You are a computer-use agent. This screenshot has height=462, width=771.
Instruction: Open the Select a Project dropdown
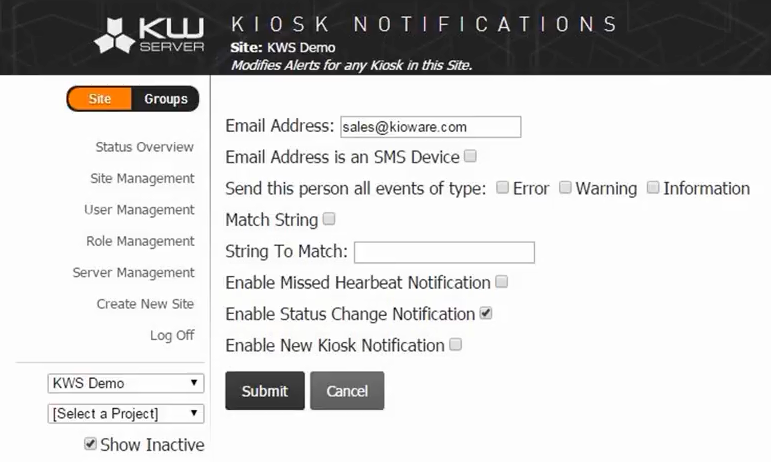(126, 413)
